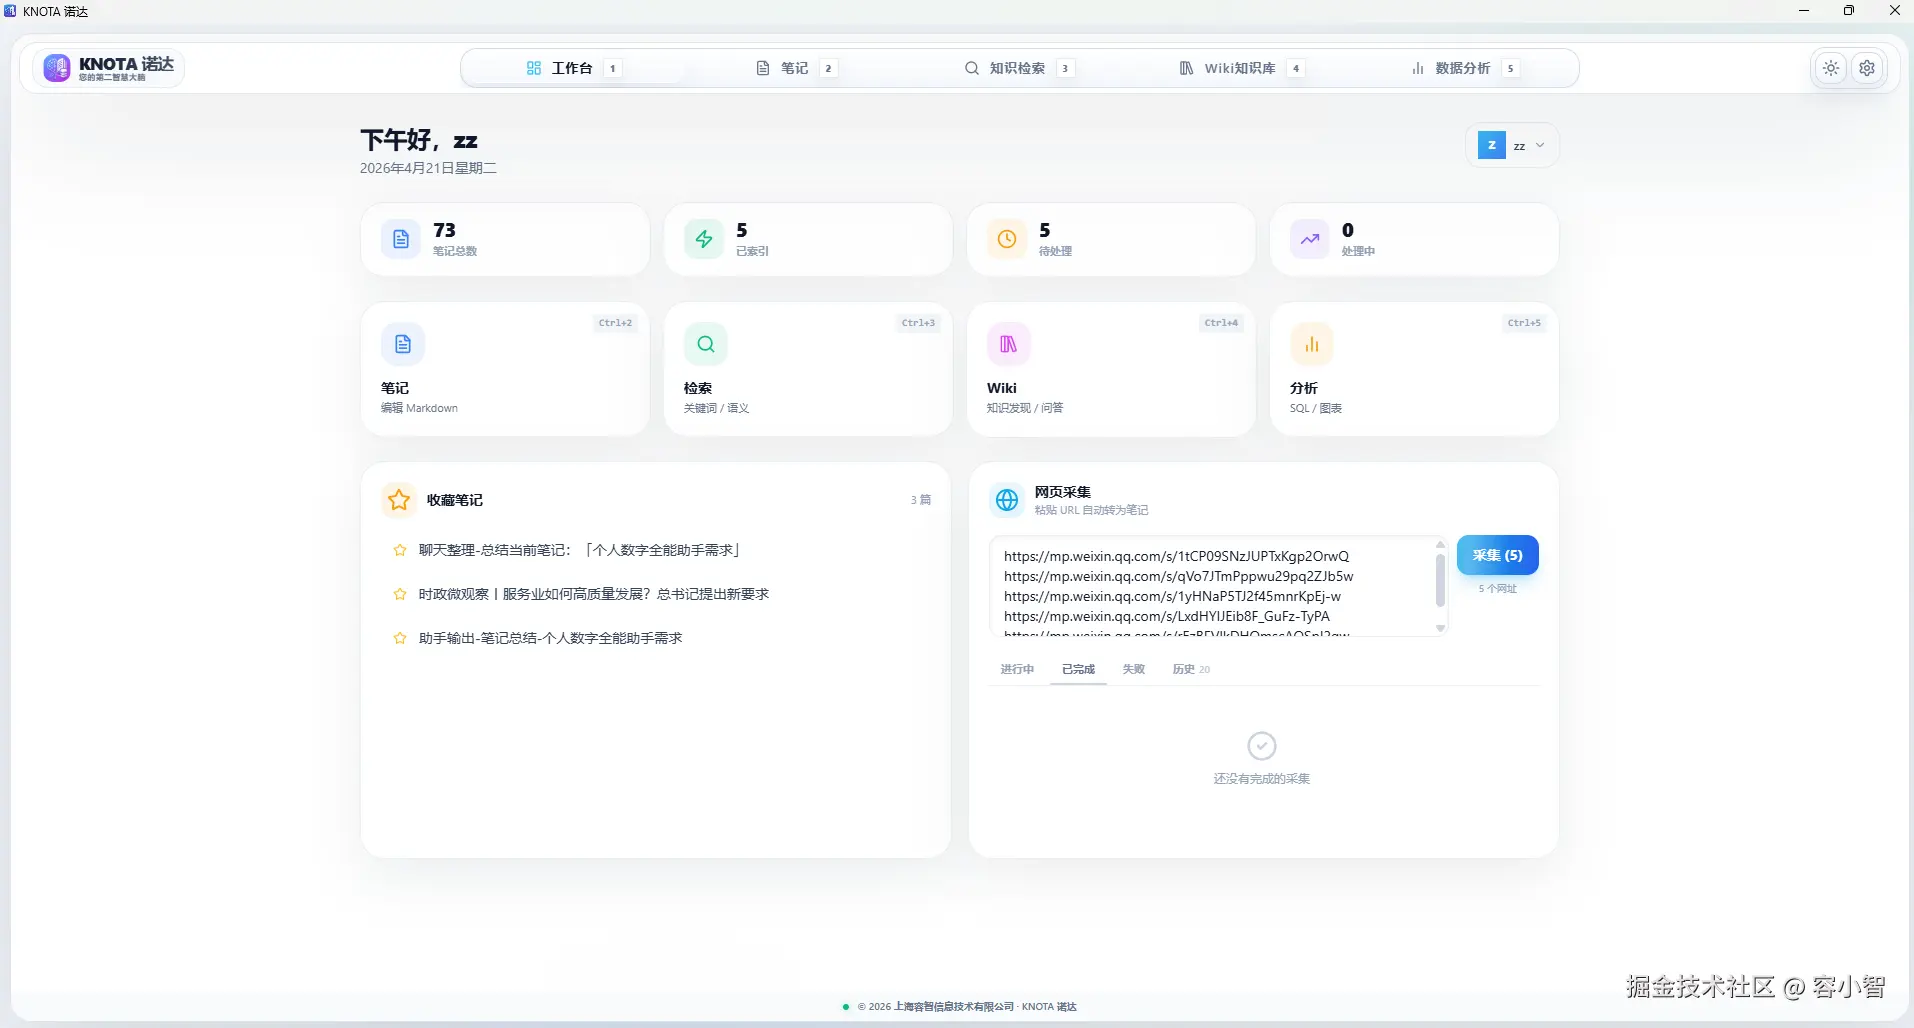Toggle the light/dark theme switch

[1831, 67]
